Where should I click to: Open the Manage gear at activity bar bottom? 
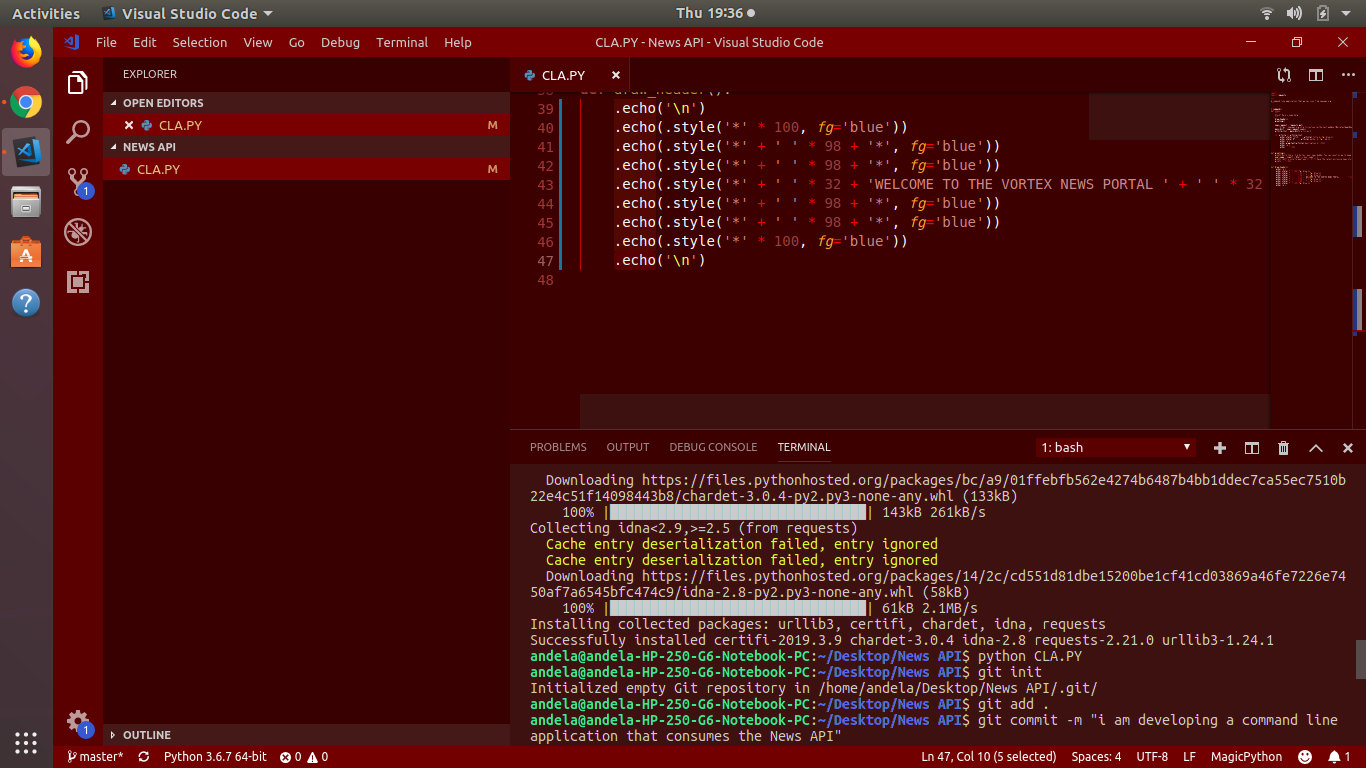click(78, 722)
